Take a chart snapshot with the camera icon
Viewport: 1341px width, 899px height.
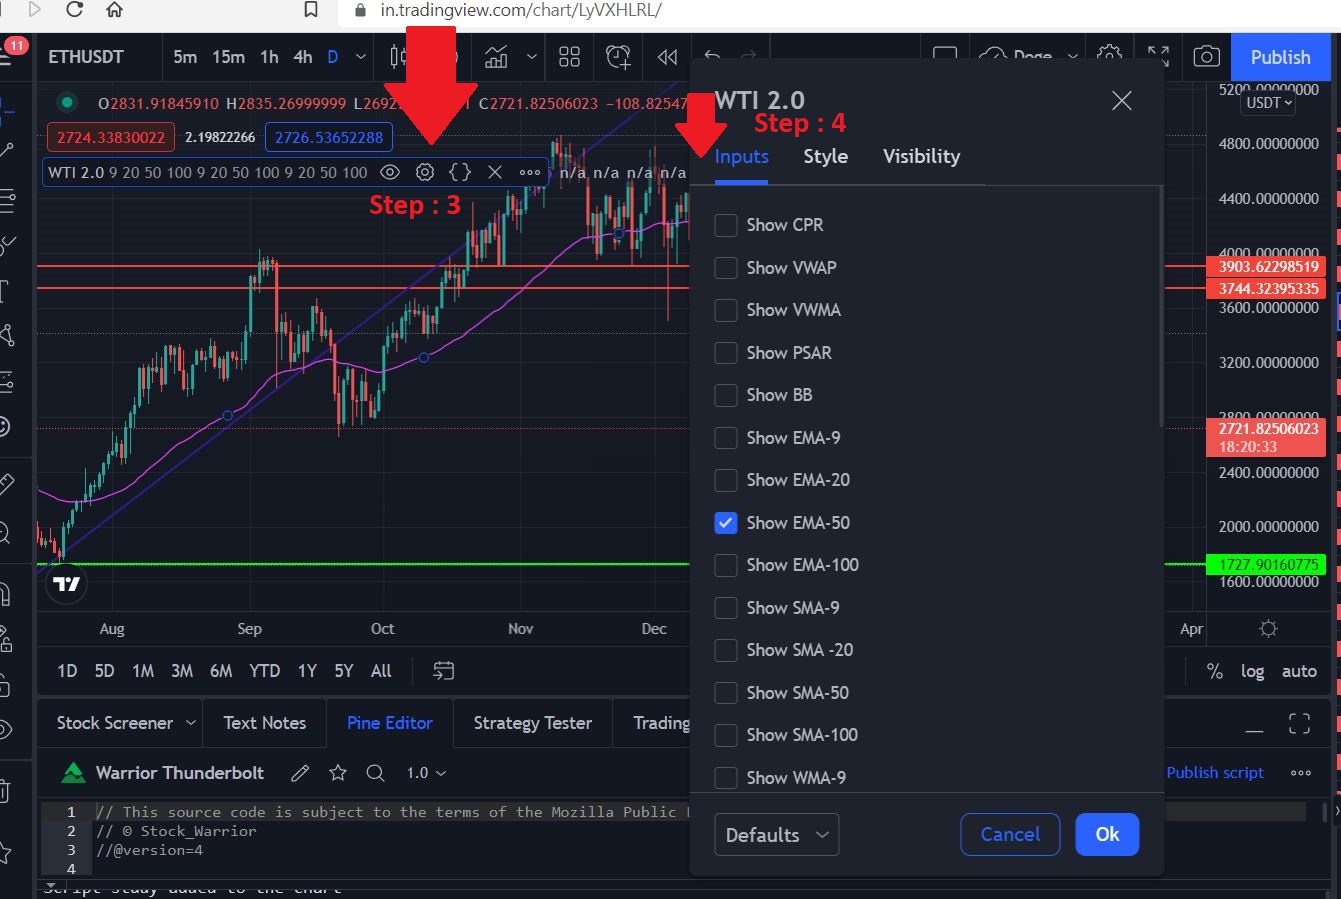[1207, 57]
